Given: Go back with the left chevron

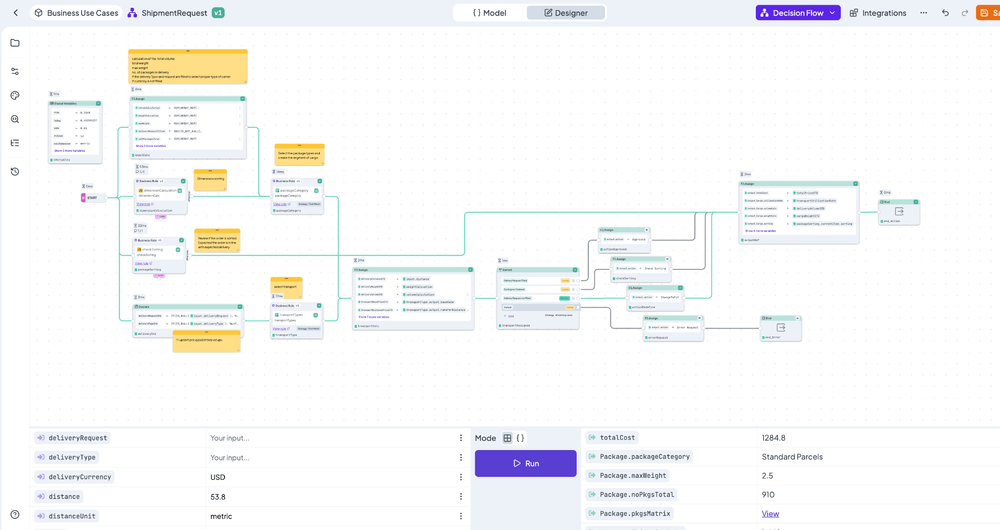Looking at the screenshot, I should [16, 13].
